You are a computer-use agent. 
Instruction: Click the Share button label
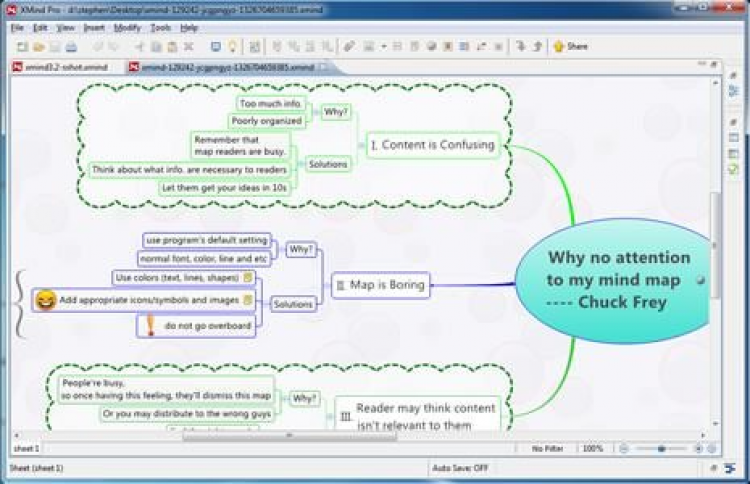[x=577, y=46]
